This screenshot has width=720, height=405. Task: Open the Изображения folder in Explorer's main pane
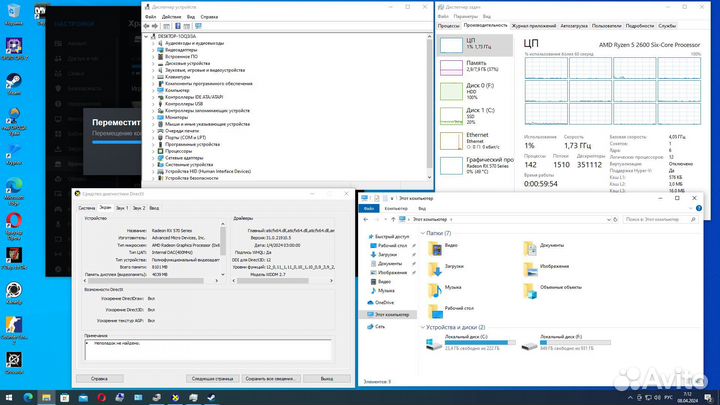(x=546, y=269)
